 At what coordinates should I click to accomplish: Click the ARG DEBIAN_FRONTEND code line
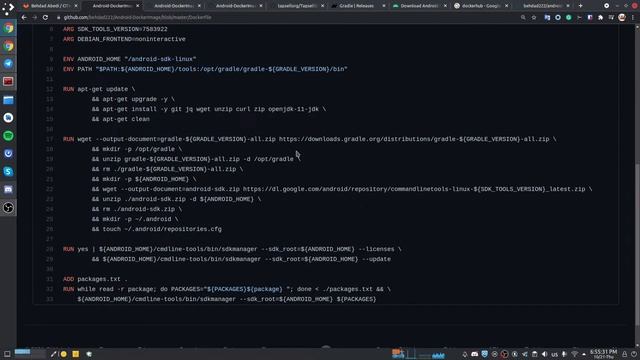pyautogui.click(x=124, y=39)
